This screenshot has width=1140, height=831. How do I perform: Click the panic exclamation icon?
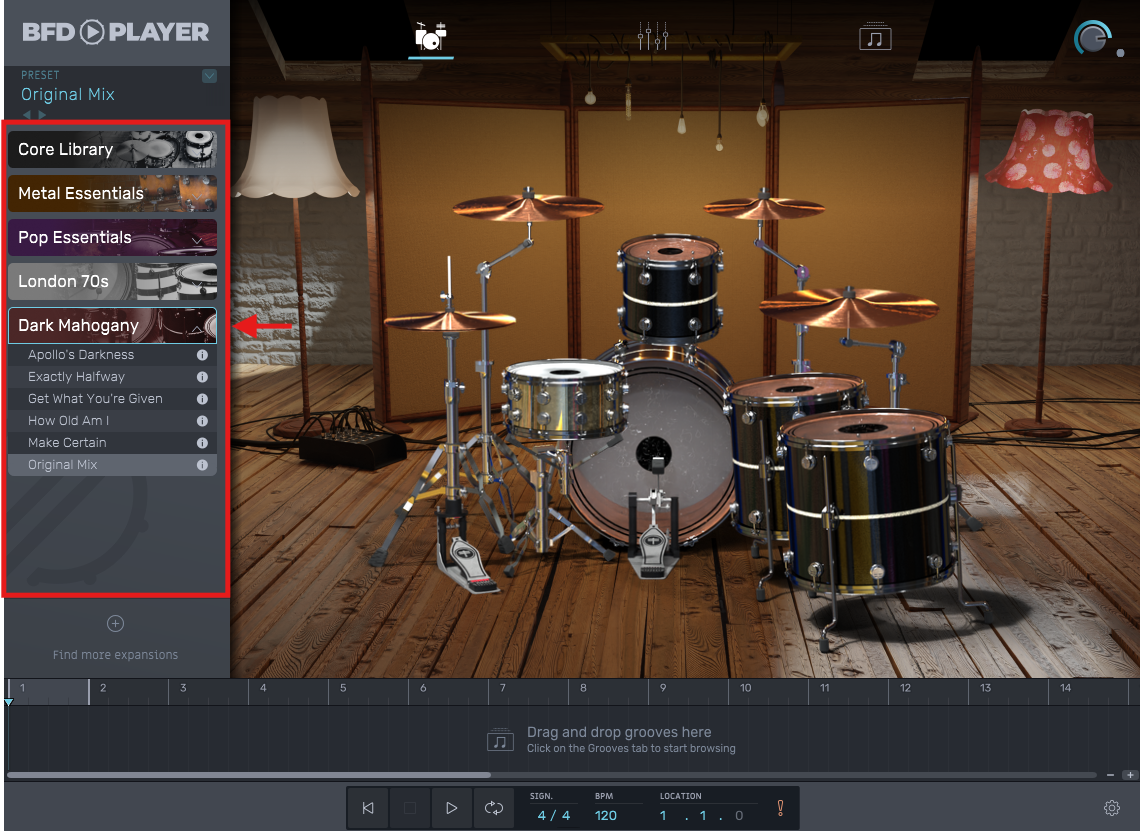tap(780, 808)
